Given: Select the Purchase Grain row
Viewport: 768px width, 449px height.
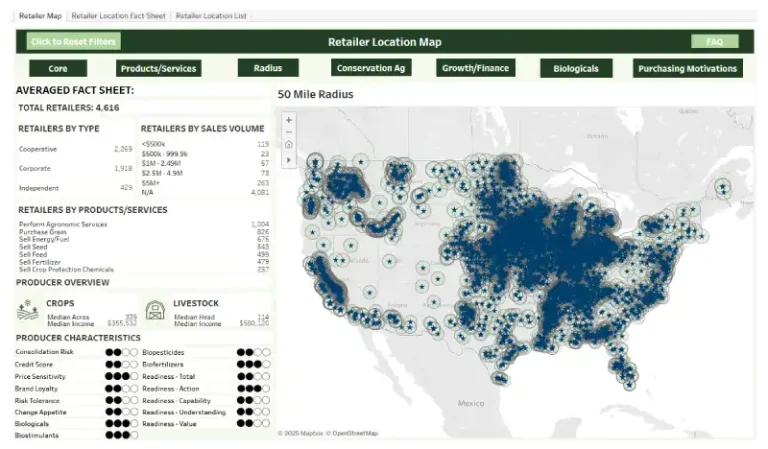Looking at the screenshot, I should coord(144,232).
